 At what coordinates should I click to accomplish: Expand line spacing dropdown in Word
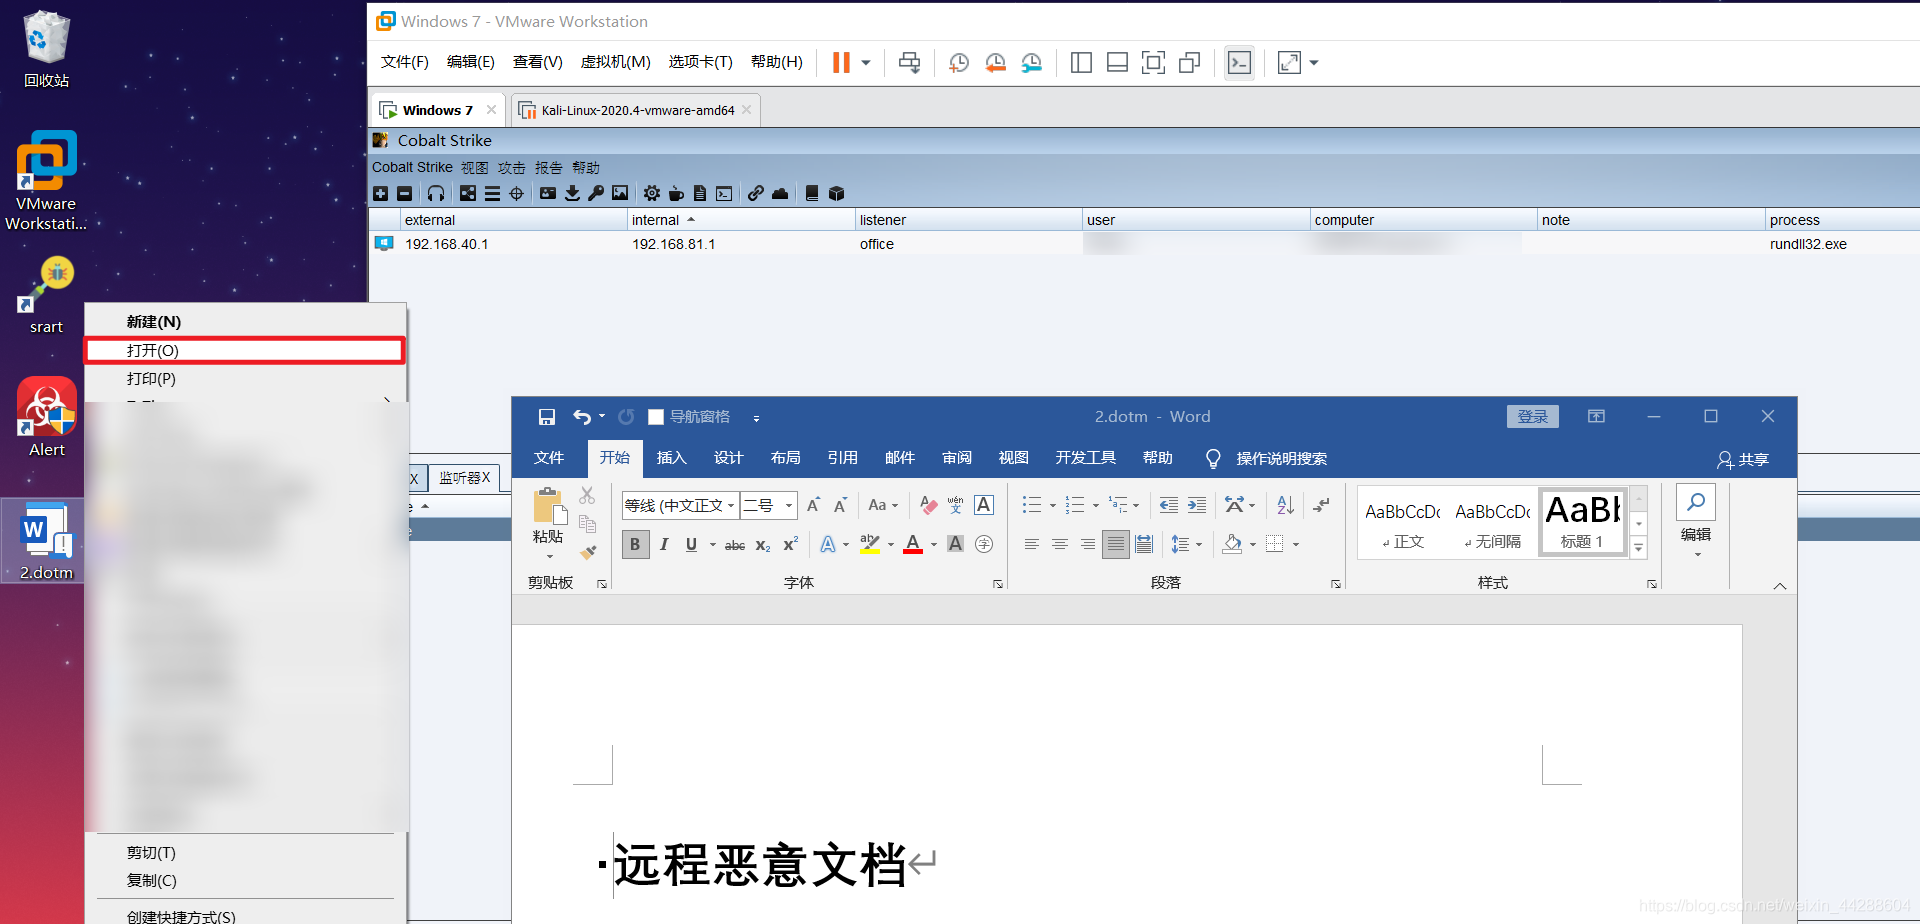(1199, 545)
